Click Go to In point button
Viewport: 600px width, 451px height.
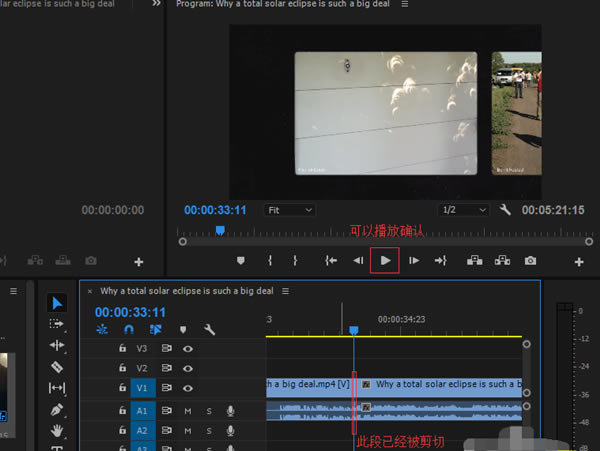(331, 261)
